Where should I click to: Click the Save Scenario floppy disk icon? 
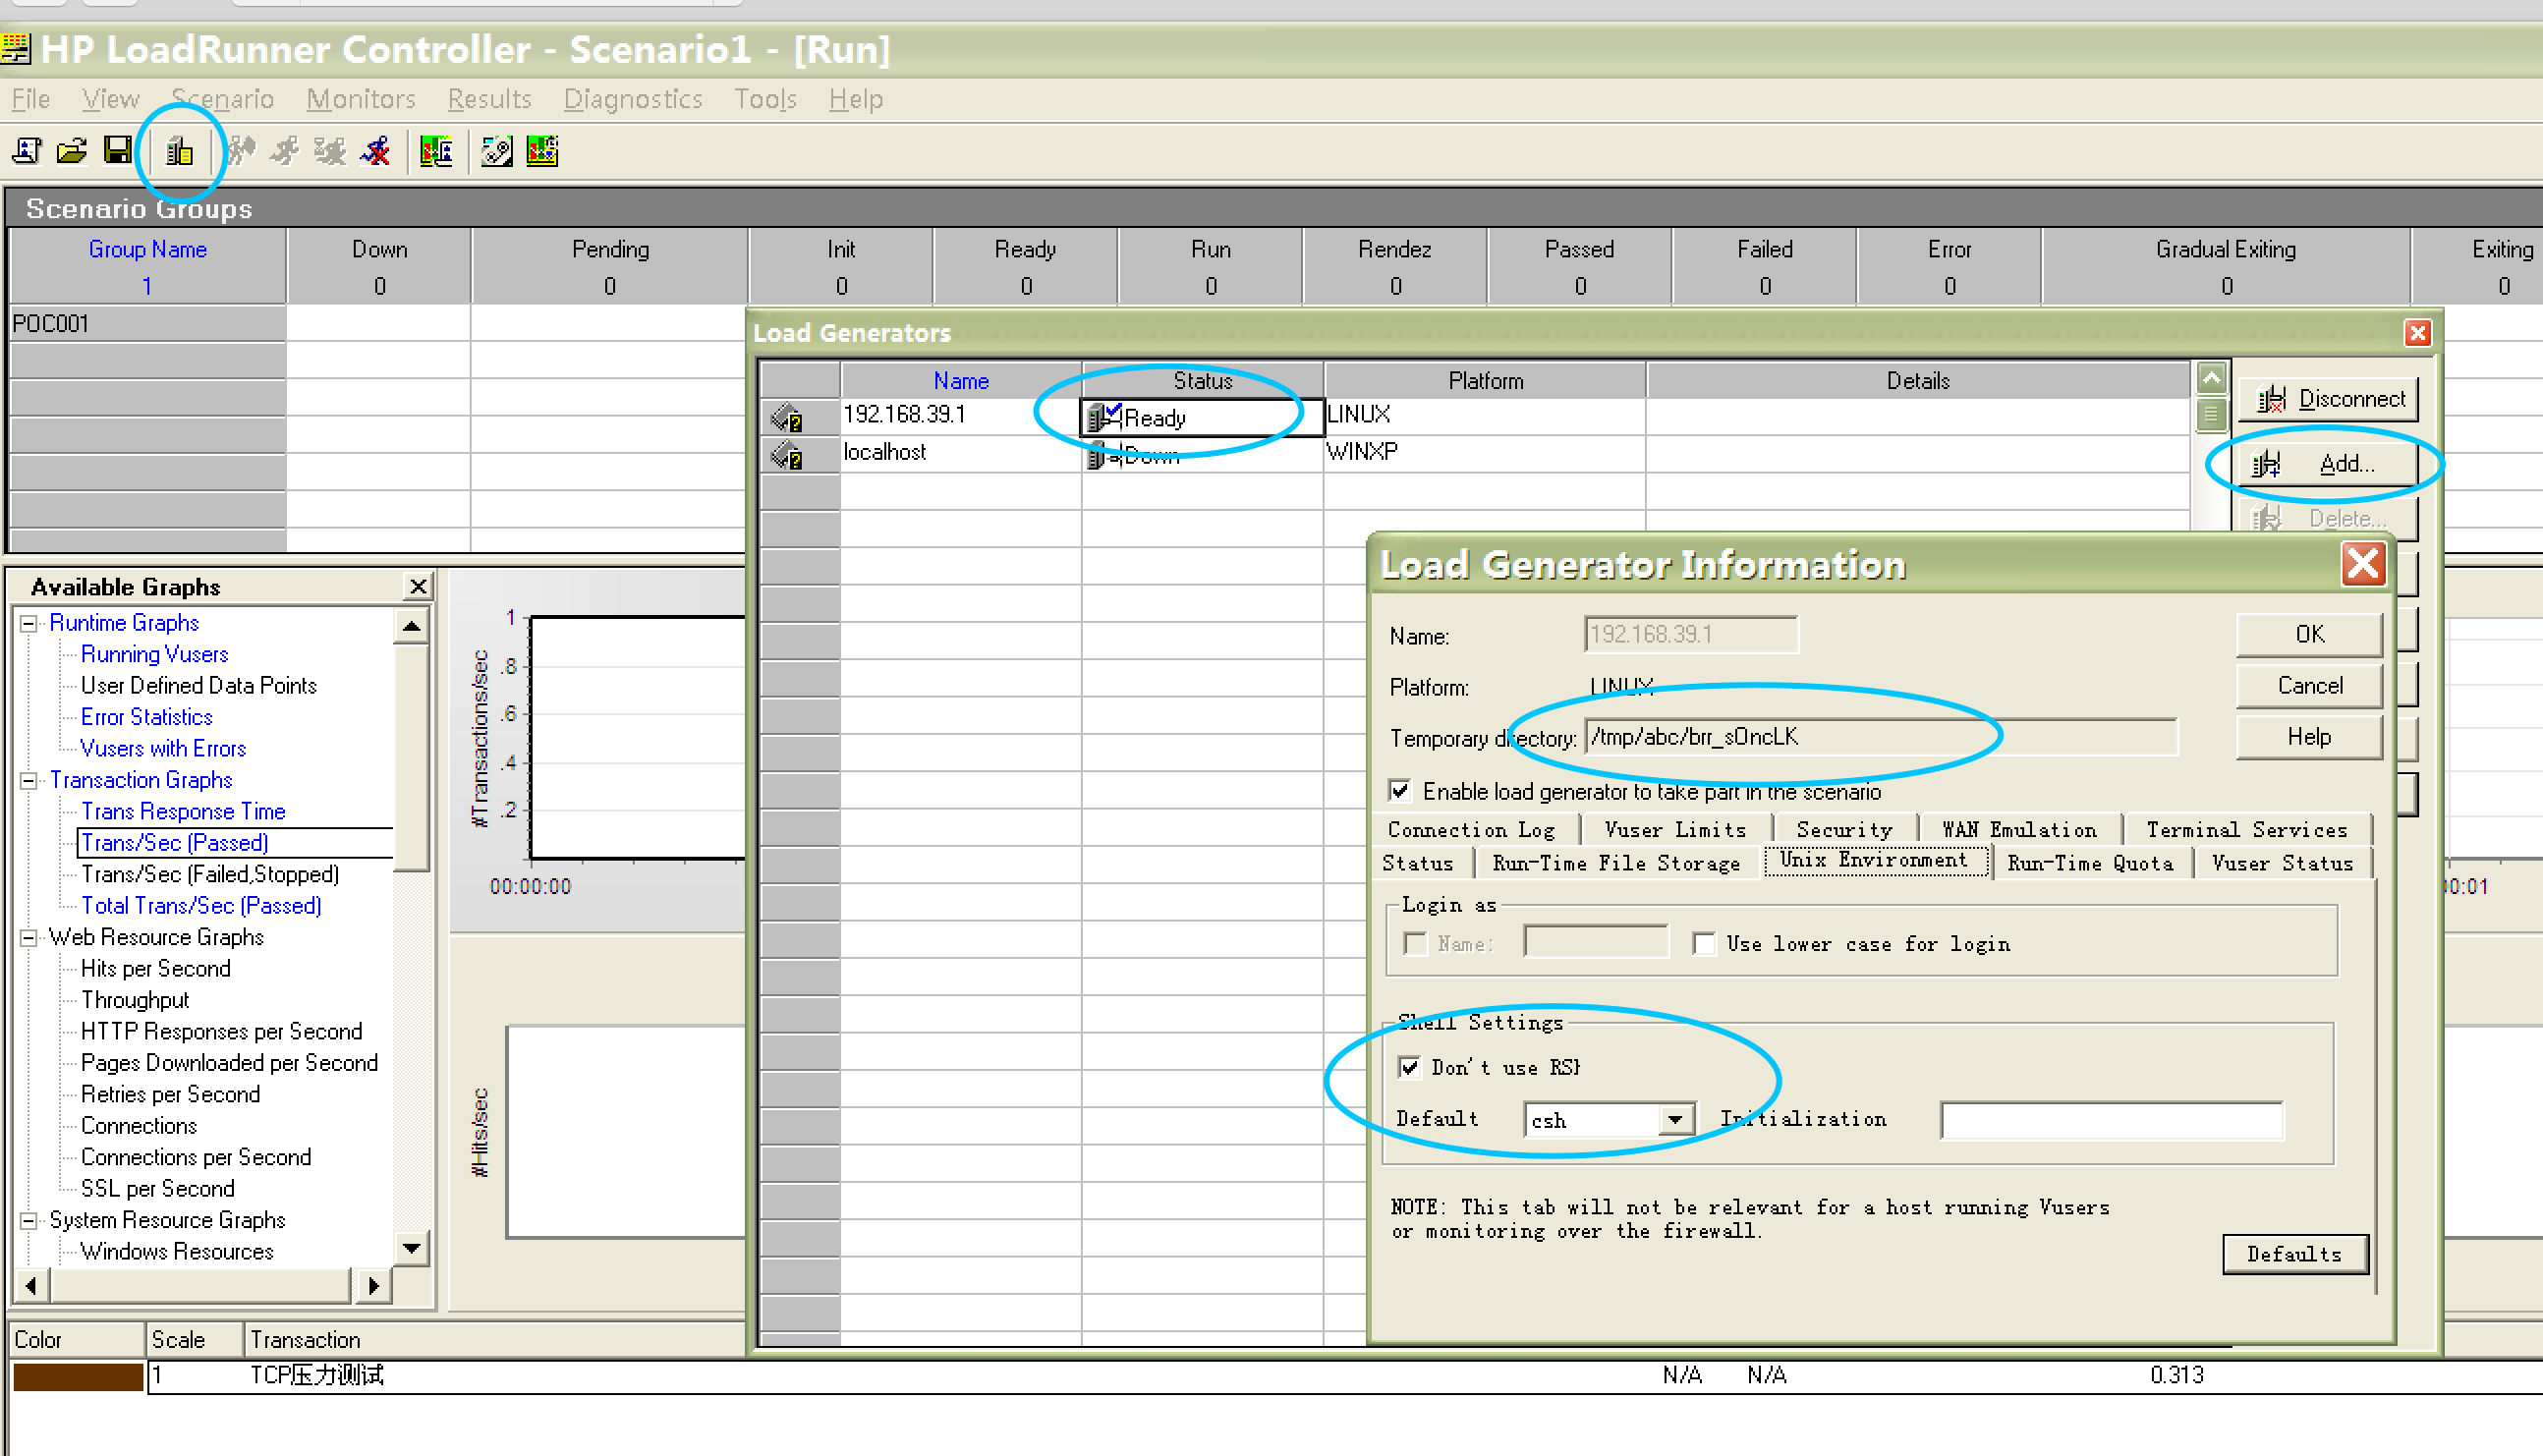click(x=118, y=151)
